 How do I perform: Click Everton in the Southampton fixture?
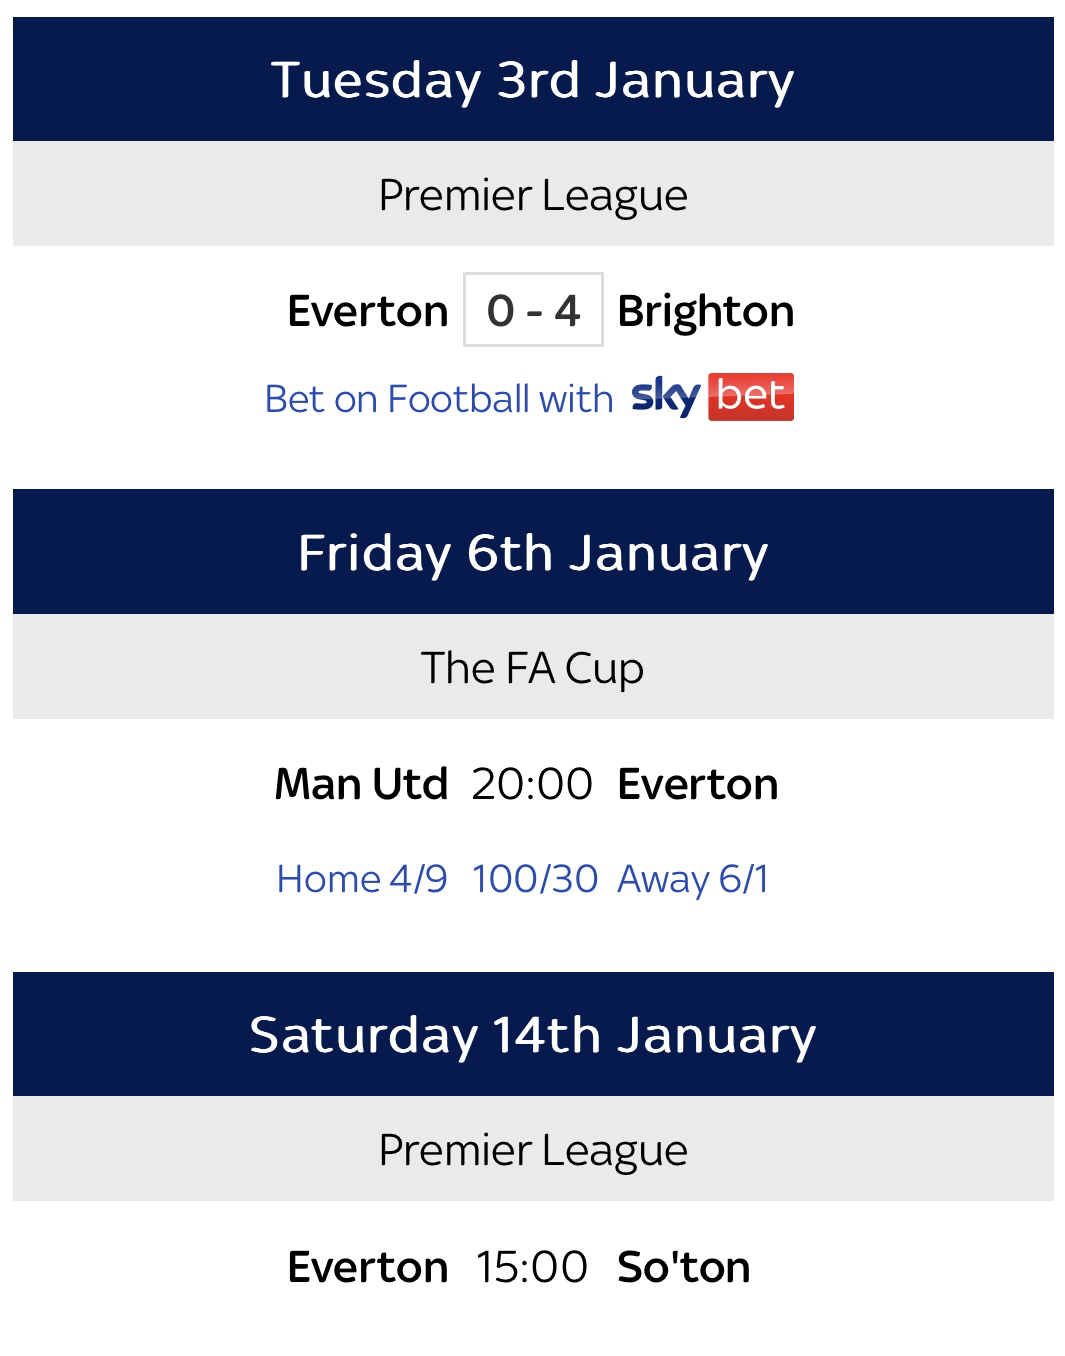click(x=367, y=1267)
